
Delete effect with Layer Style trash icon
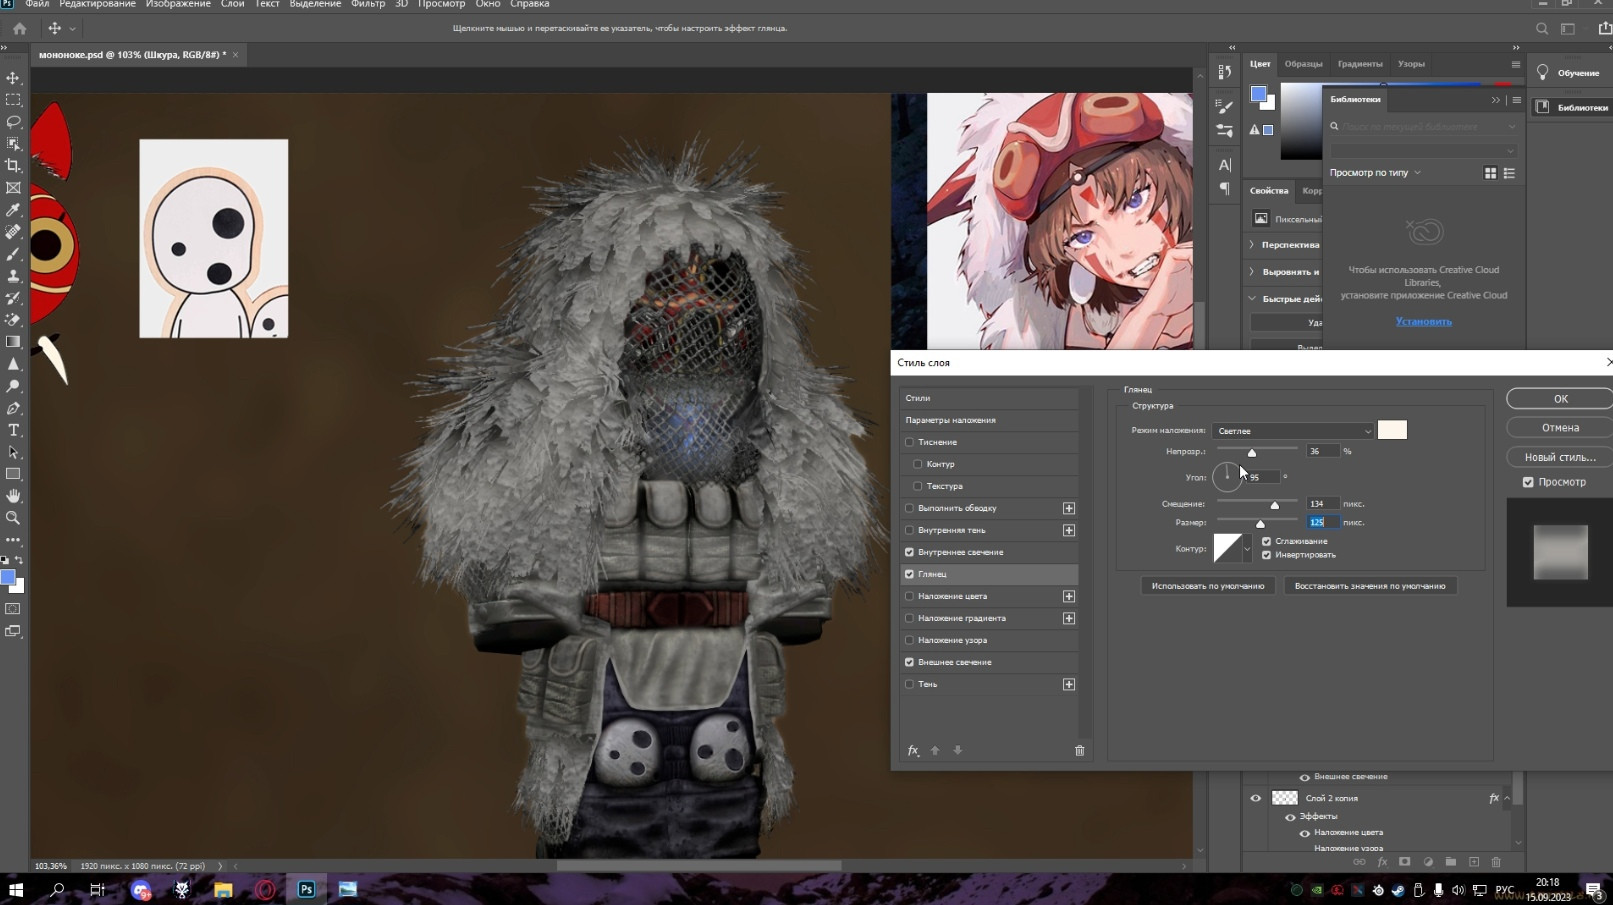pos(1079,750)
